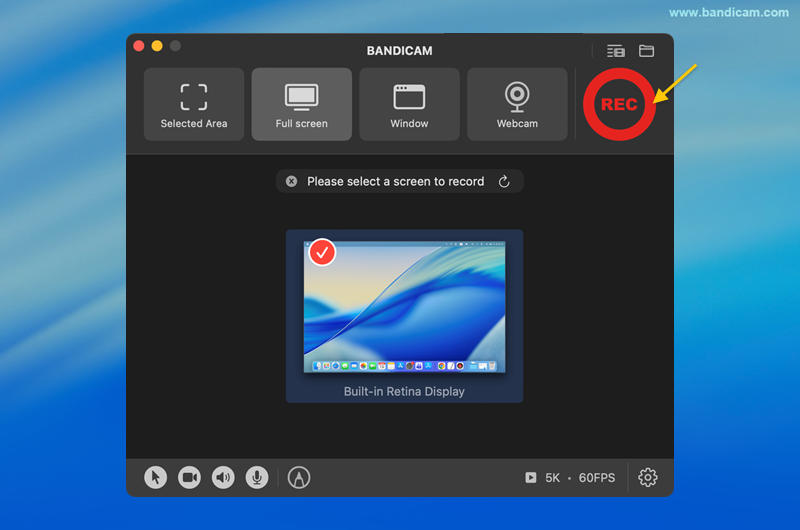Open the recordings list icon

pyautogui.click(x=615, y=51)
